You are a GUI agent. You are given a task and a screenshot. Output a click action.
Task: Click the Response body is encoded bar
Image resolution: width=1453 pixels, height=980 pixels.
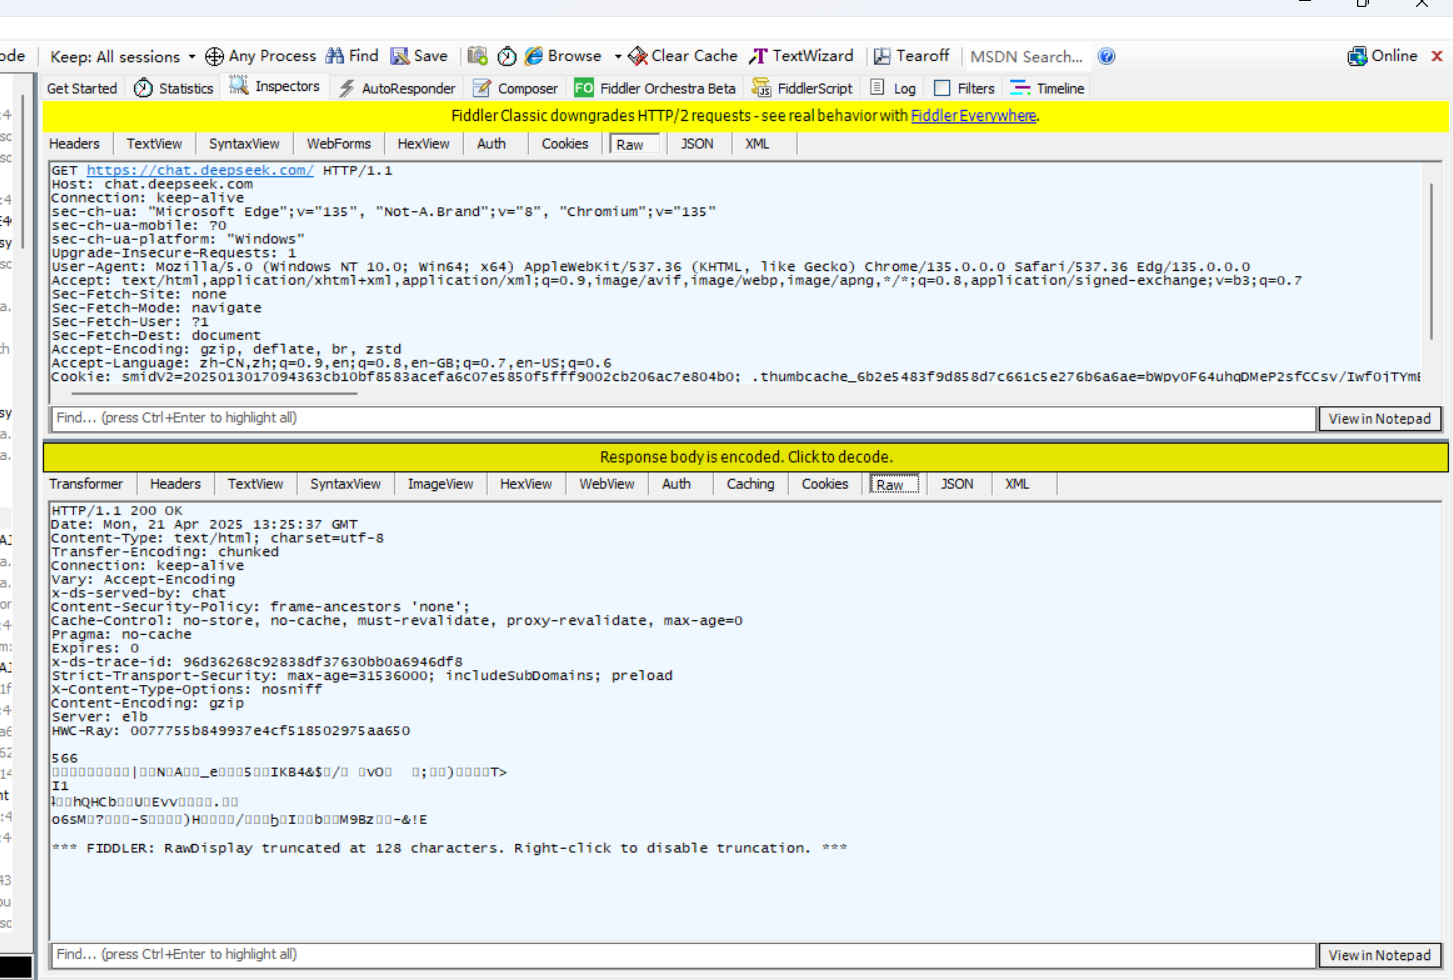[745, 457]
